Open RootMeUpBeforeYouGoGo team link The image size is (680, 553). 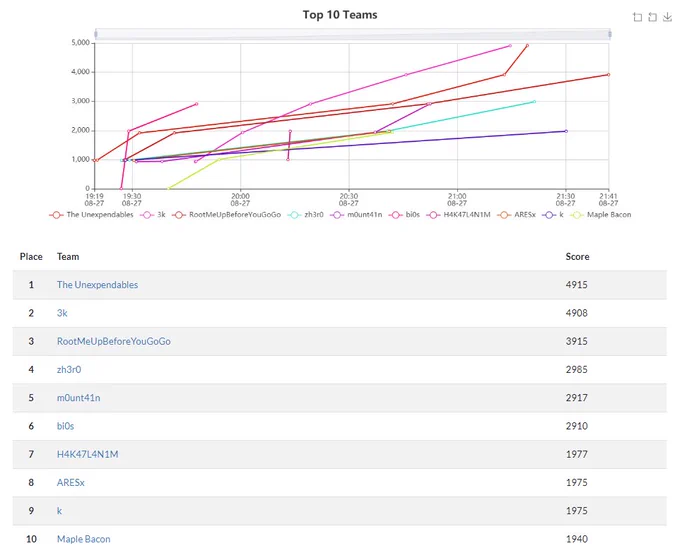click(x=114, y=341)
